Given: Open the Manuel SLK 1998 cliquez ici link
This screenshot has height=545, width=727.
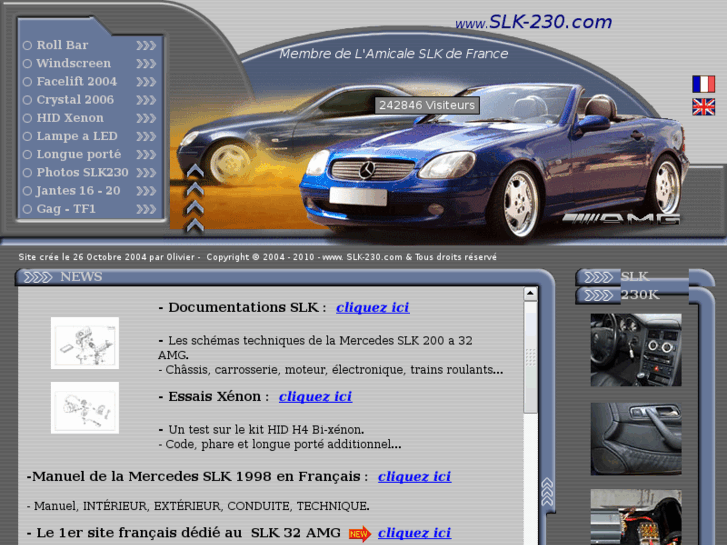Looking at the screenshot, I should point(414,477).
